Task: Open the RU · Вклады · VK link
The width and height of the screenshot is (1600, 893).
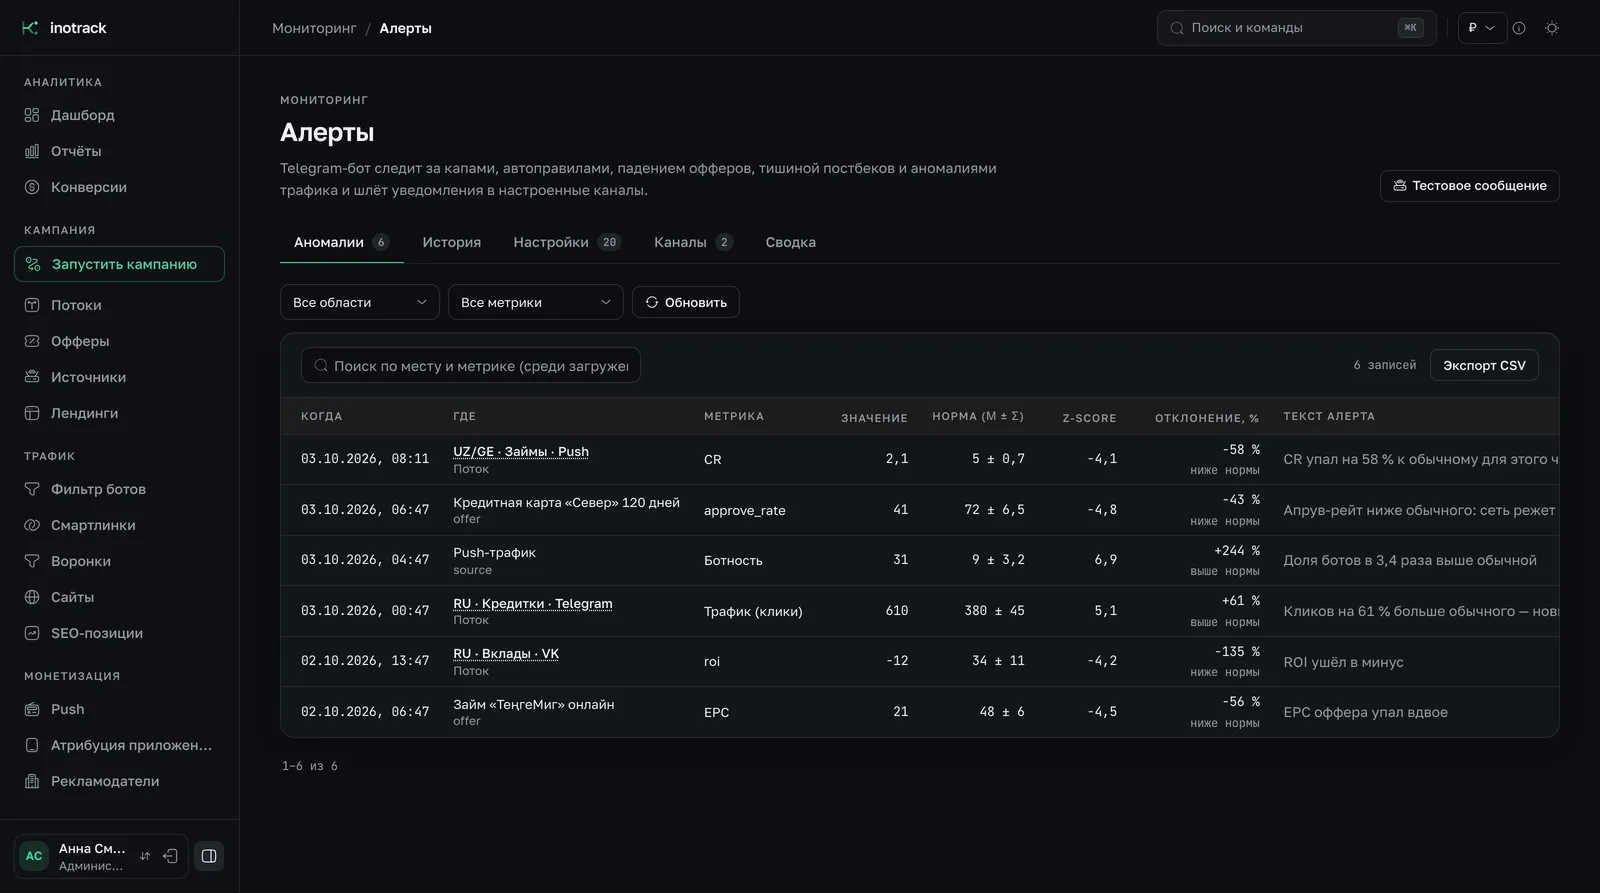Action: point(506,653)
